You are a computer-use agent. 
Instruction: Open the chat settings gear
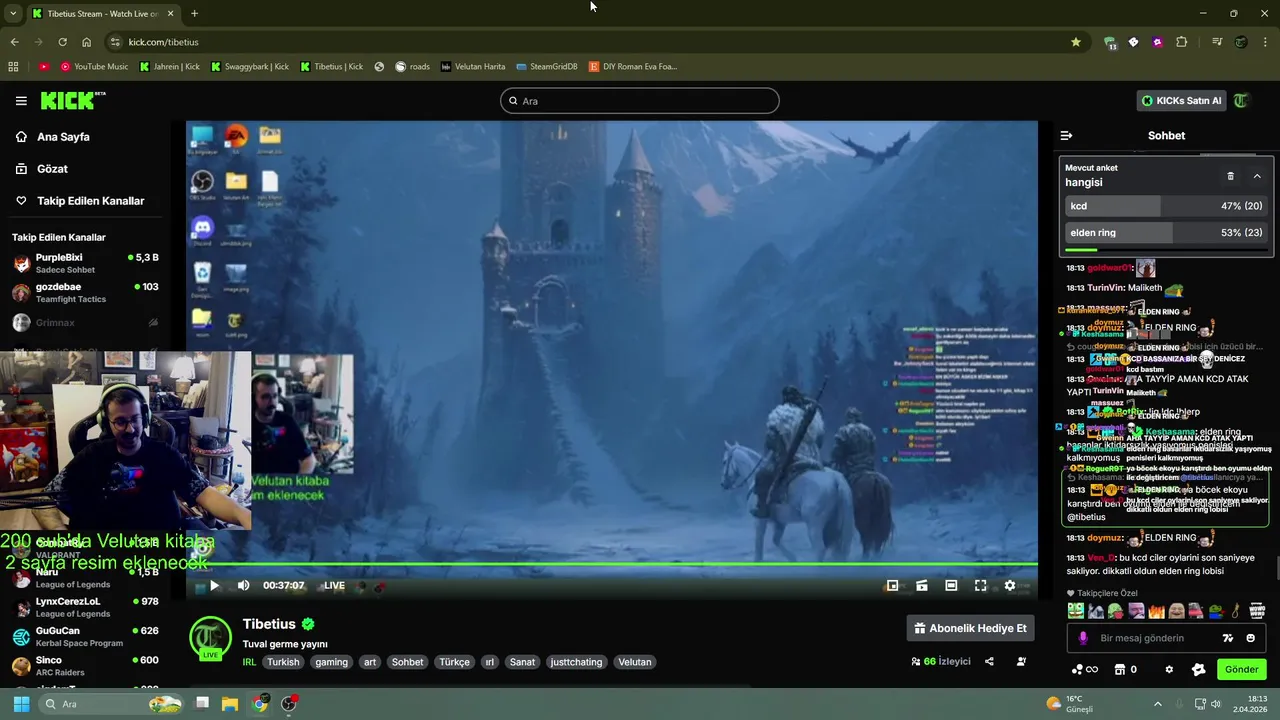tap(1169, 670)
